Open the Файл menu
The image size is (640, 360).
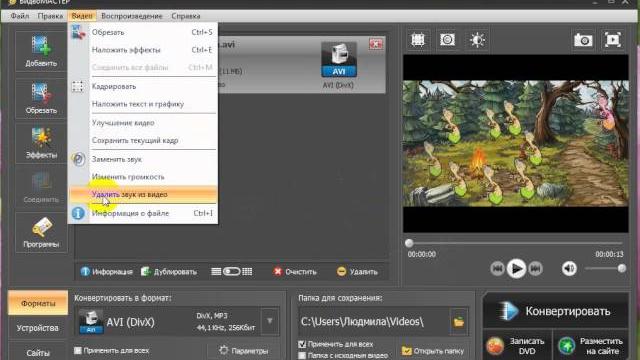[20, 16]
